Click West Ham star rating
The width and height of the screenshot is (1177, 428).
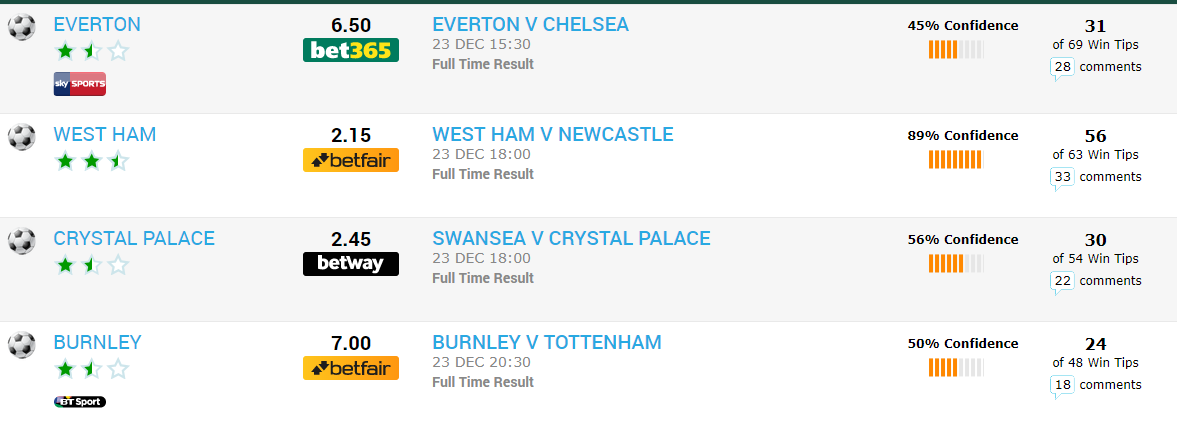point(92,161)
